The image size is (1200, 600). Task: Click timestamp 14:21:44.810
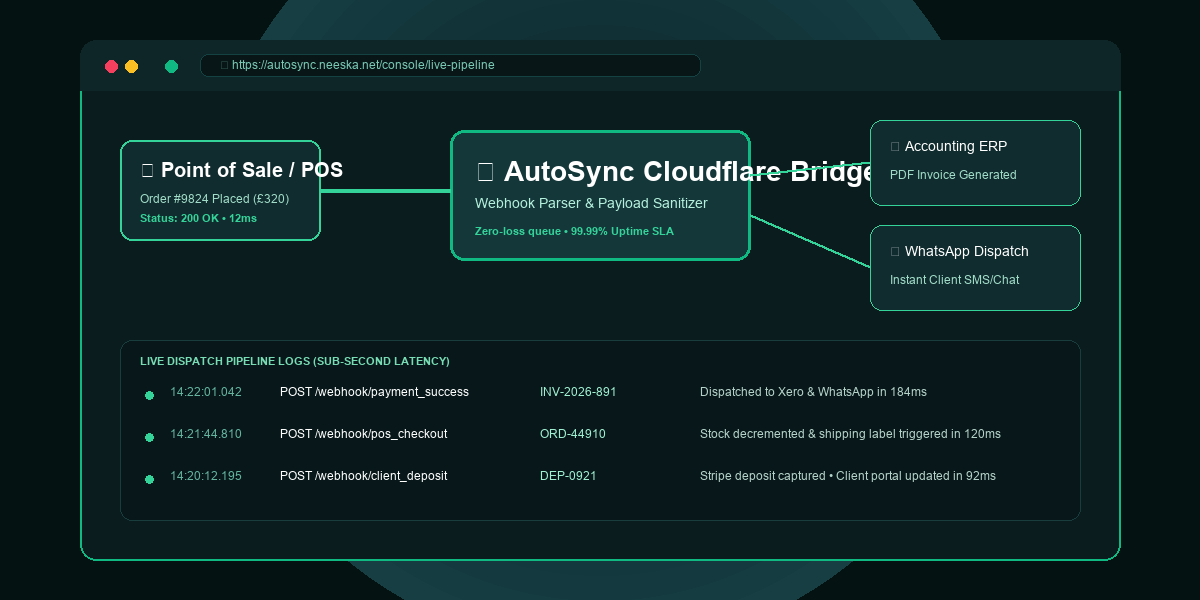pos(206,434)
